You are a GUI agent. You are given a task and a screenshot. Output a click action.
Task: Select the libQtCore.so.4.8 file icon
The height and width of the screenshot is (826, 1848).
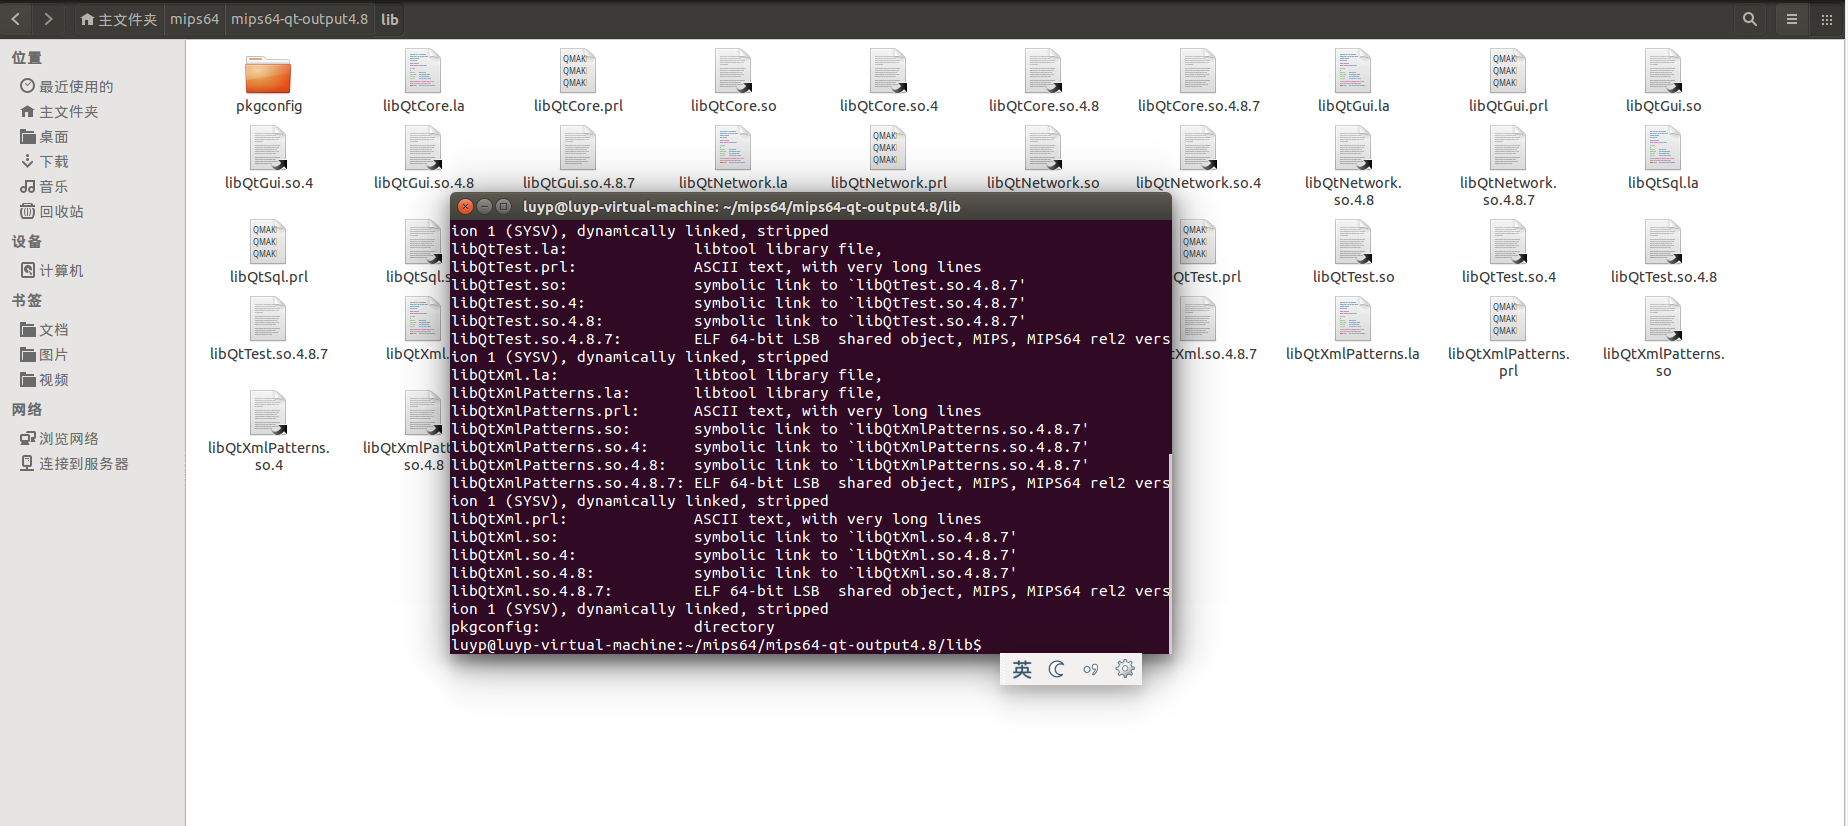[1043, 71]
